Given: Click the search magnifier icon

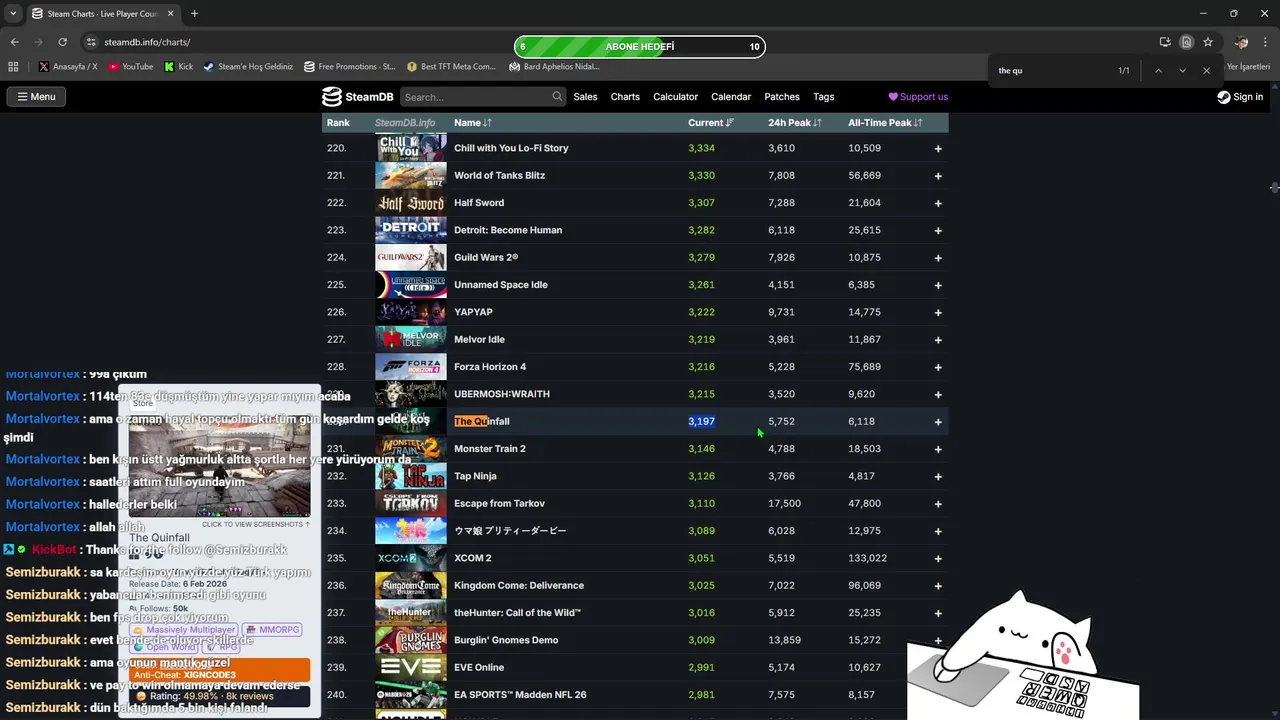Looking at the screenshot, I should point(557,97).
